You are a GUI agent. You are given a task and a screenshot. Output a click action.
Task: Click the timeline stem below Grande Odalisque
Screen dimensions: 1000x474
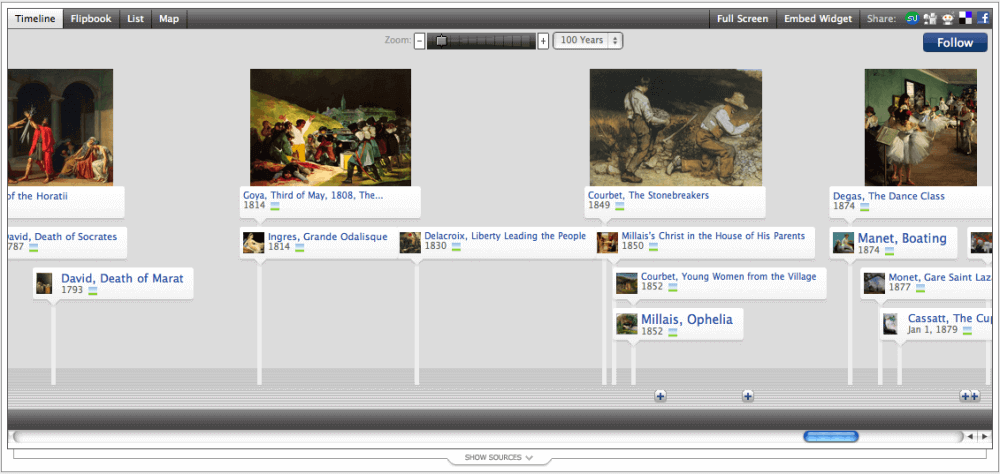(259, 324)
